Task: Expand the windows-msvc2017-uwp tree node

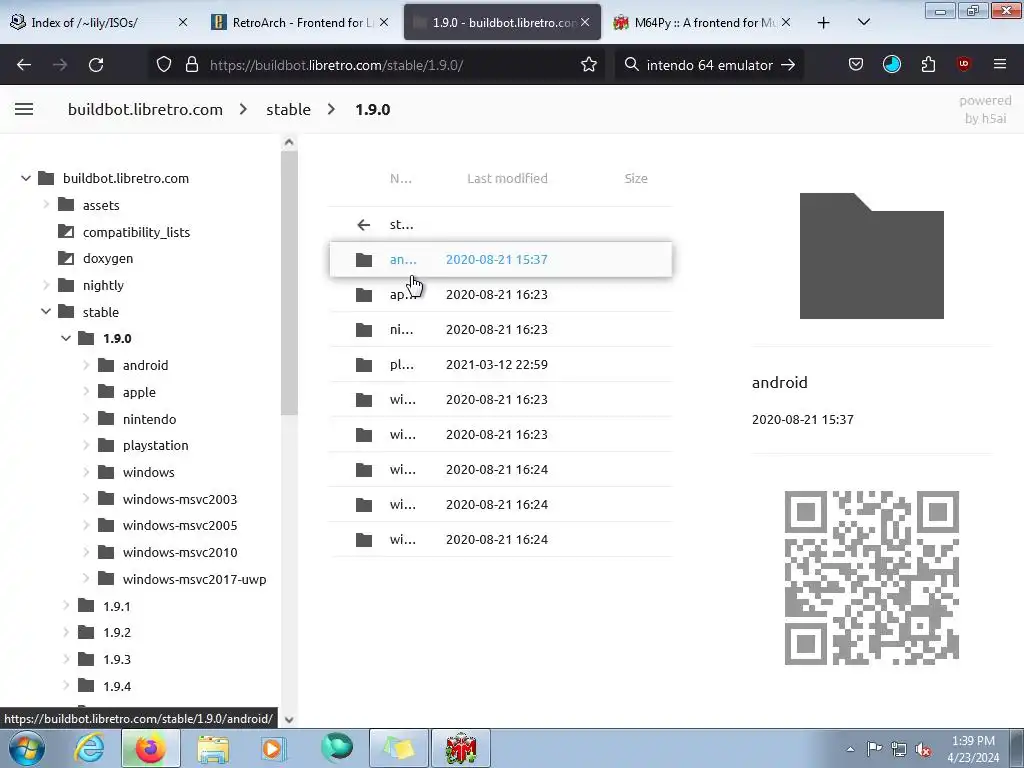Action: click(x=86, y=579)
